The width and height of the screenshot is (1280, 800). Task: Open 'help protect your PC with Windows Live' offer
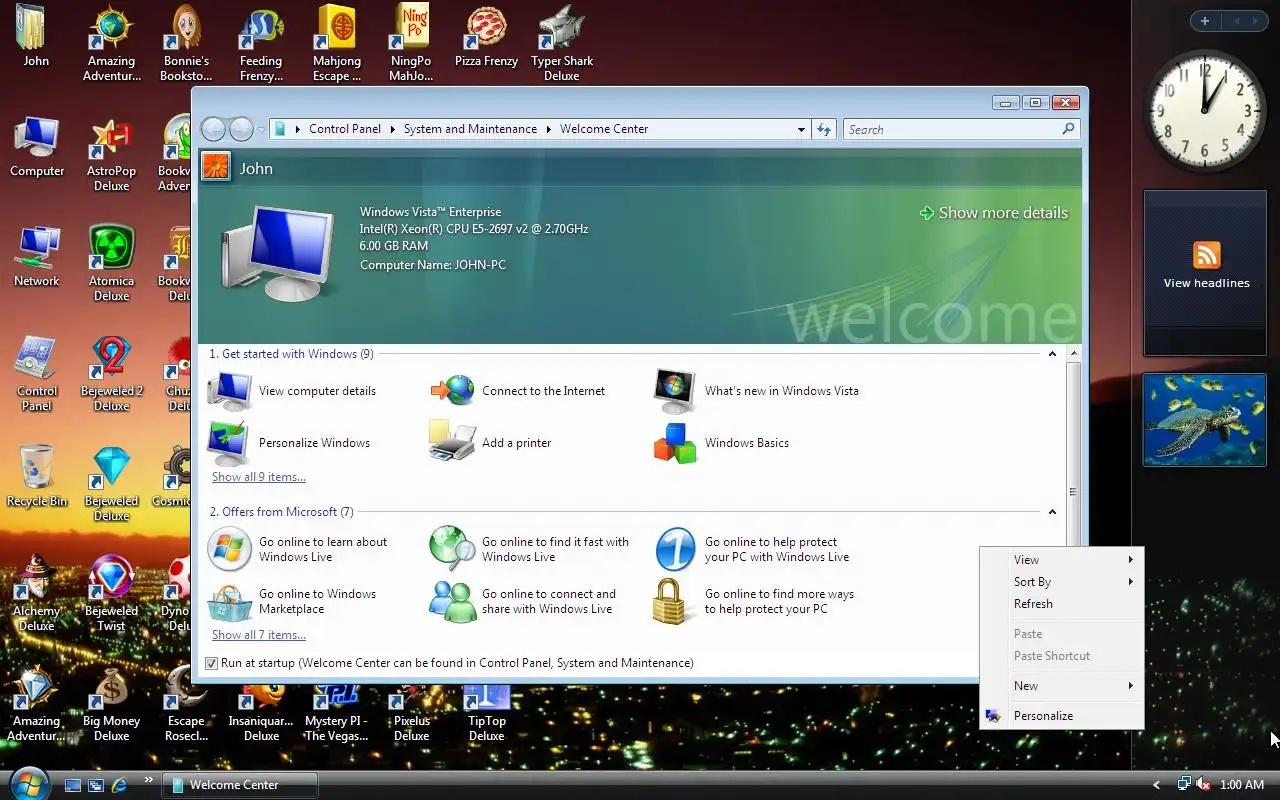pos(752,549)
